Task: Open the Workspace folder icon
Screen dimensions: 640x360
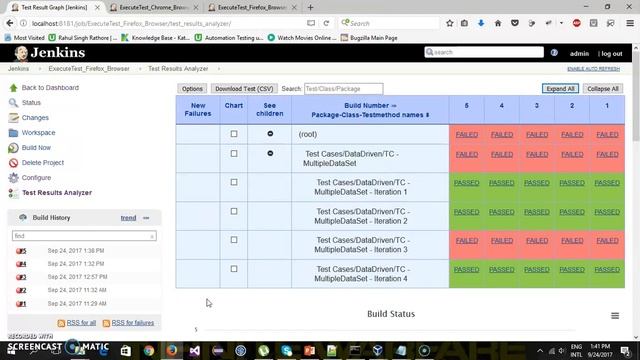Action: pos(13,133)
